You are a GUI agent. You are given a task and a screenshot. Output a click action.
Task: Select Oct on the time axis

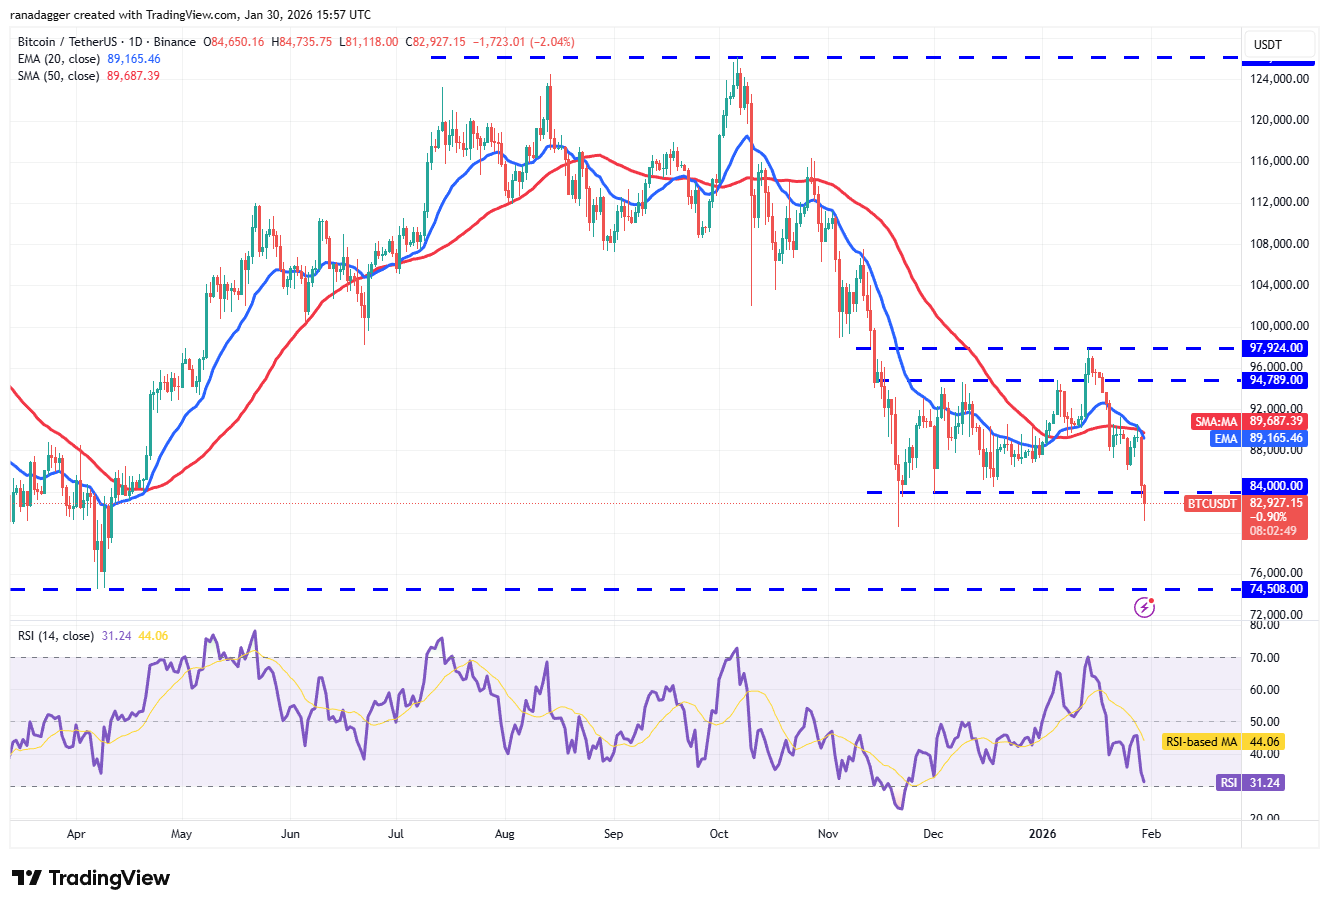(719, 833)
